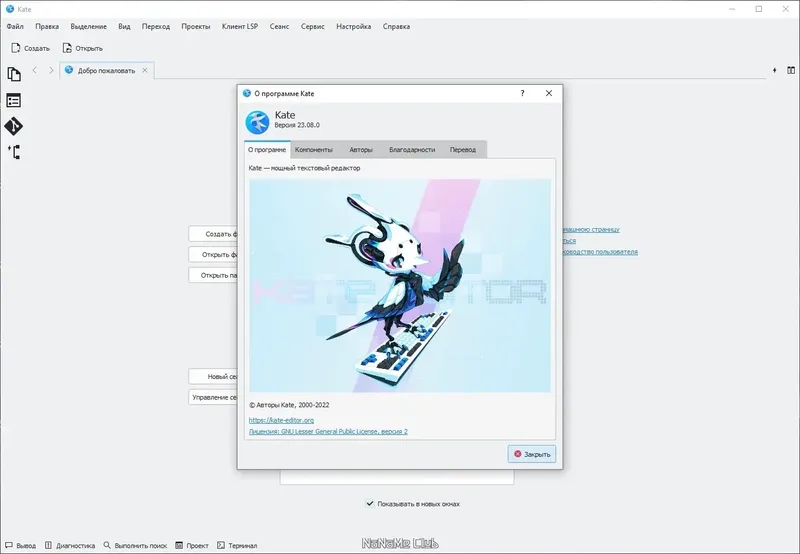Toggle Показывать в новых окнах checkbox
This screenshot has width=800, height=554.
(x=370, y=503)
